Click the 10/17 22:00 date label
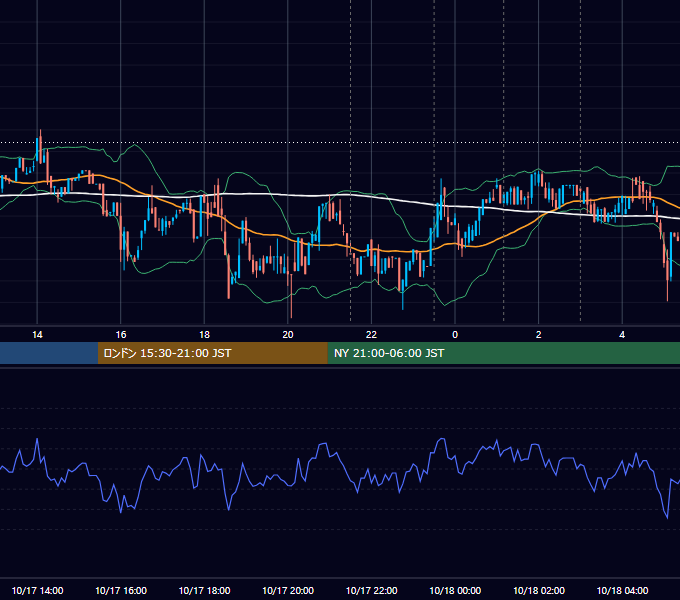Image resolution: width=680 pixels, height=600 pixels. click(371, 590)
